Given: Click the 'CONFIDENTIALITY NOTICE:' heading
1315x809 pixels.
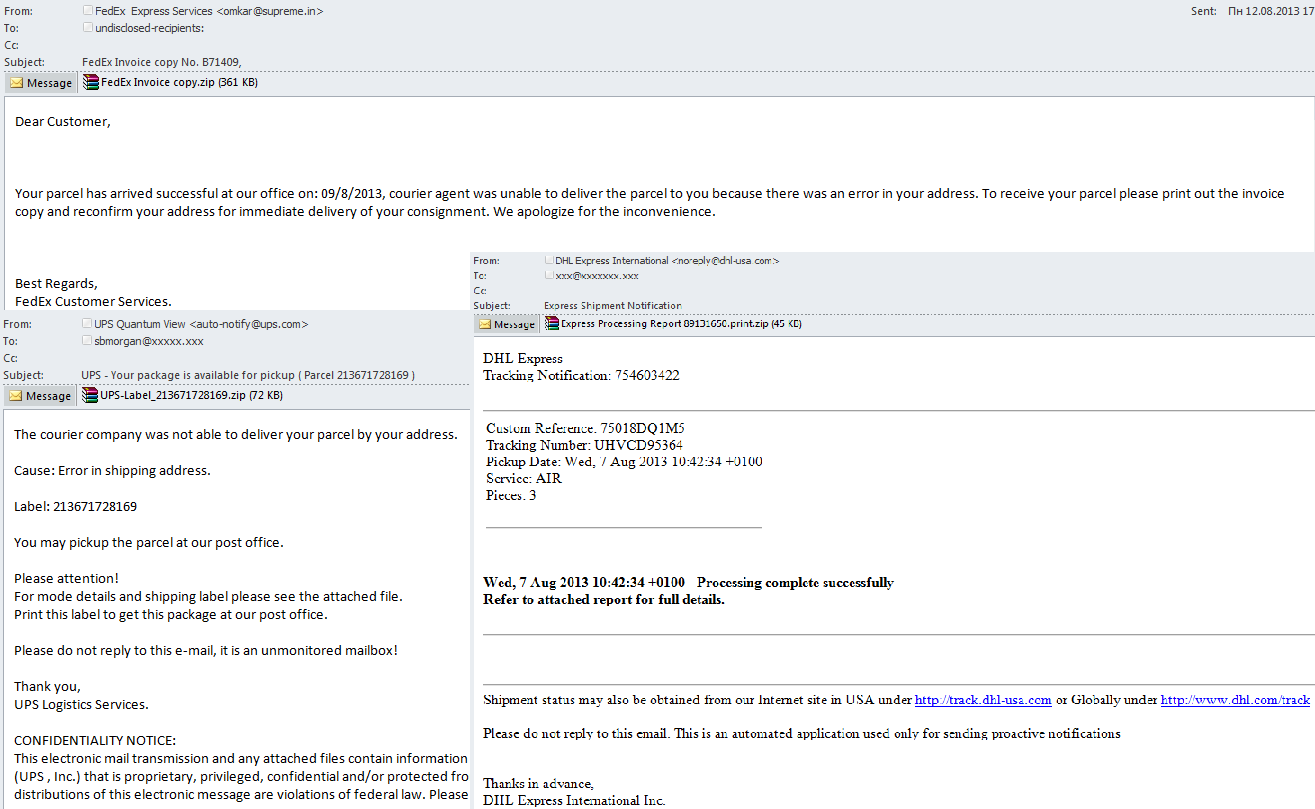Looking at the screenshot, I should [95, 741].
